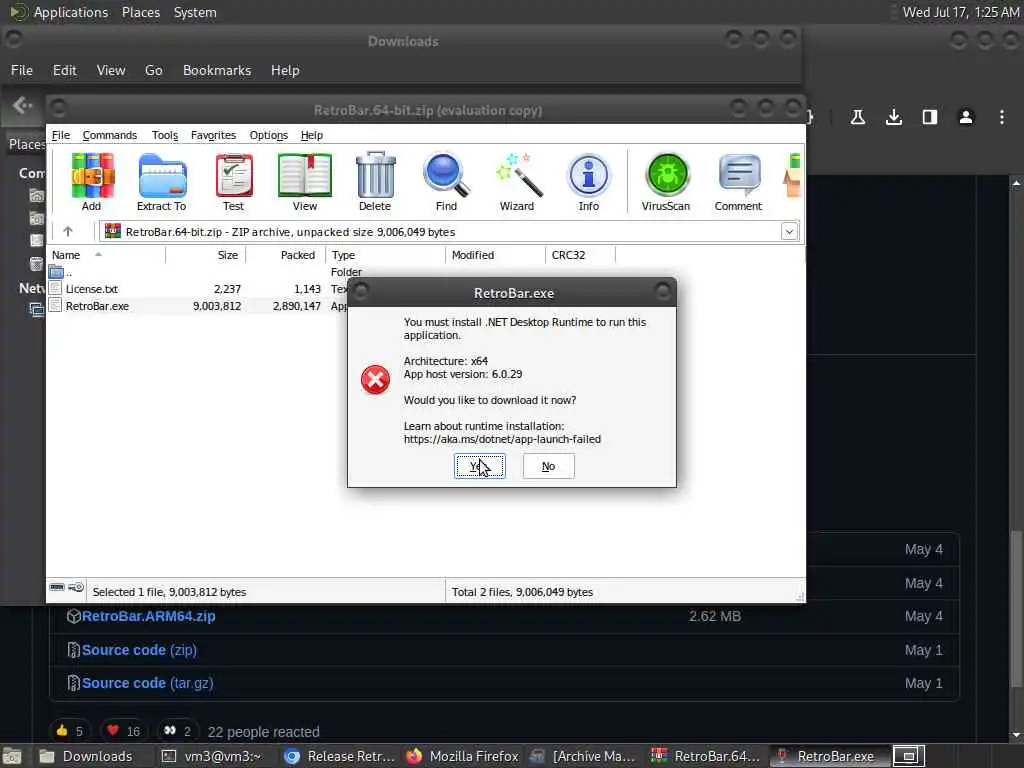Open the Go menu in Downloads window

[x=153, y=71]
